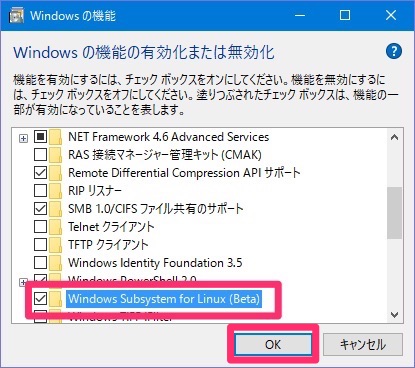Click folder icon beside SMB 1.0/CIFS entry

(x=55, y=209)
